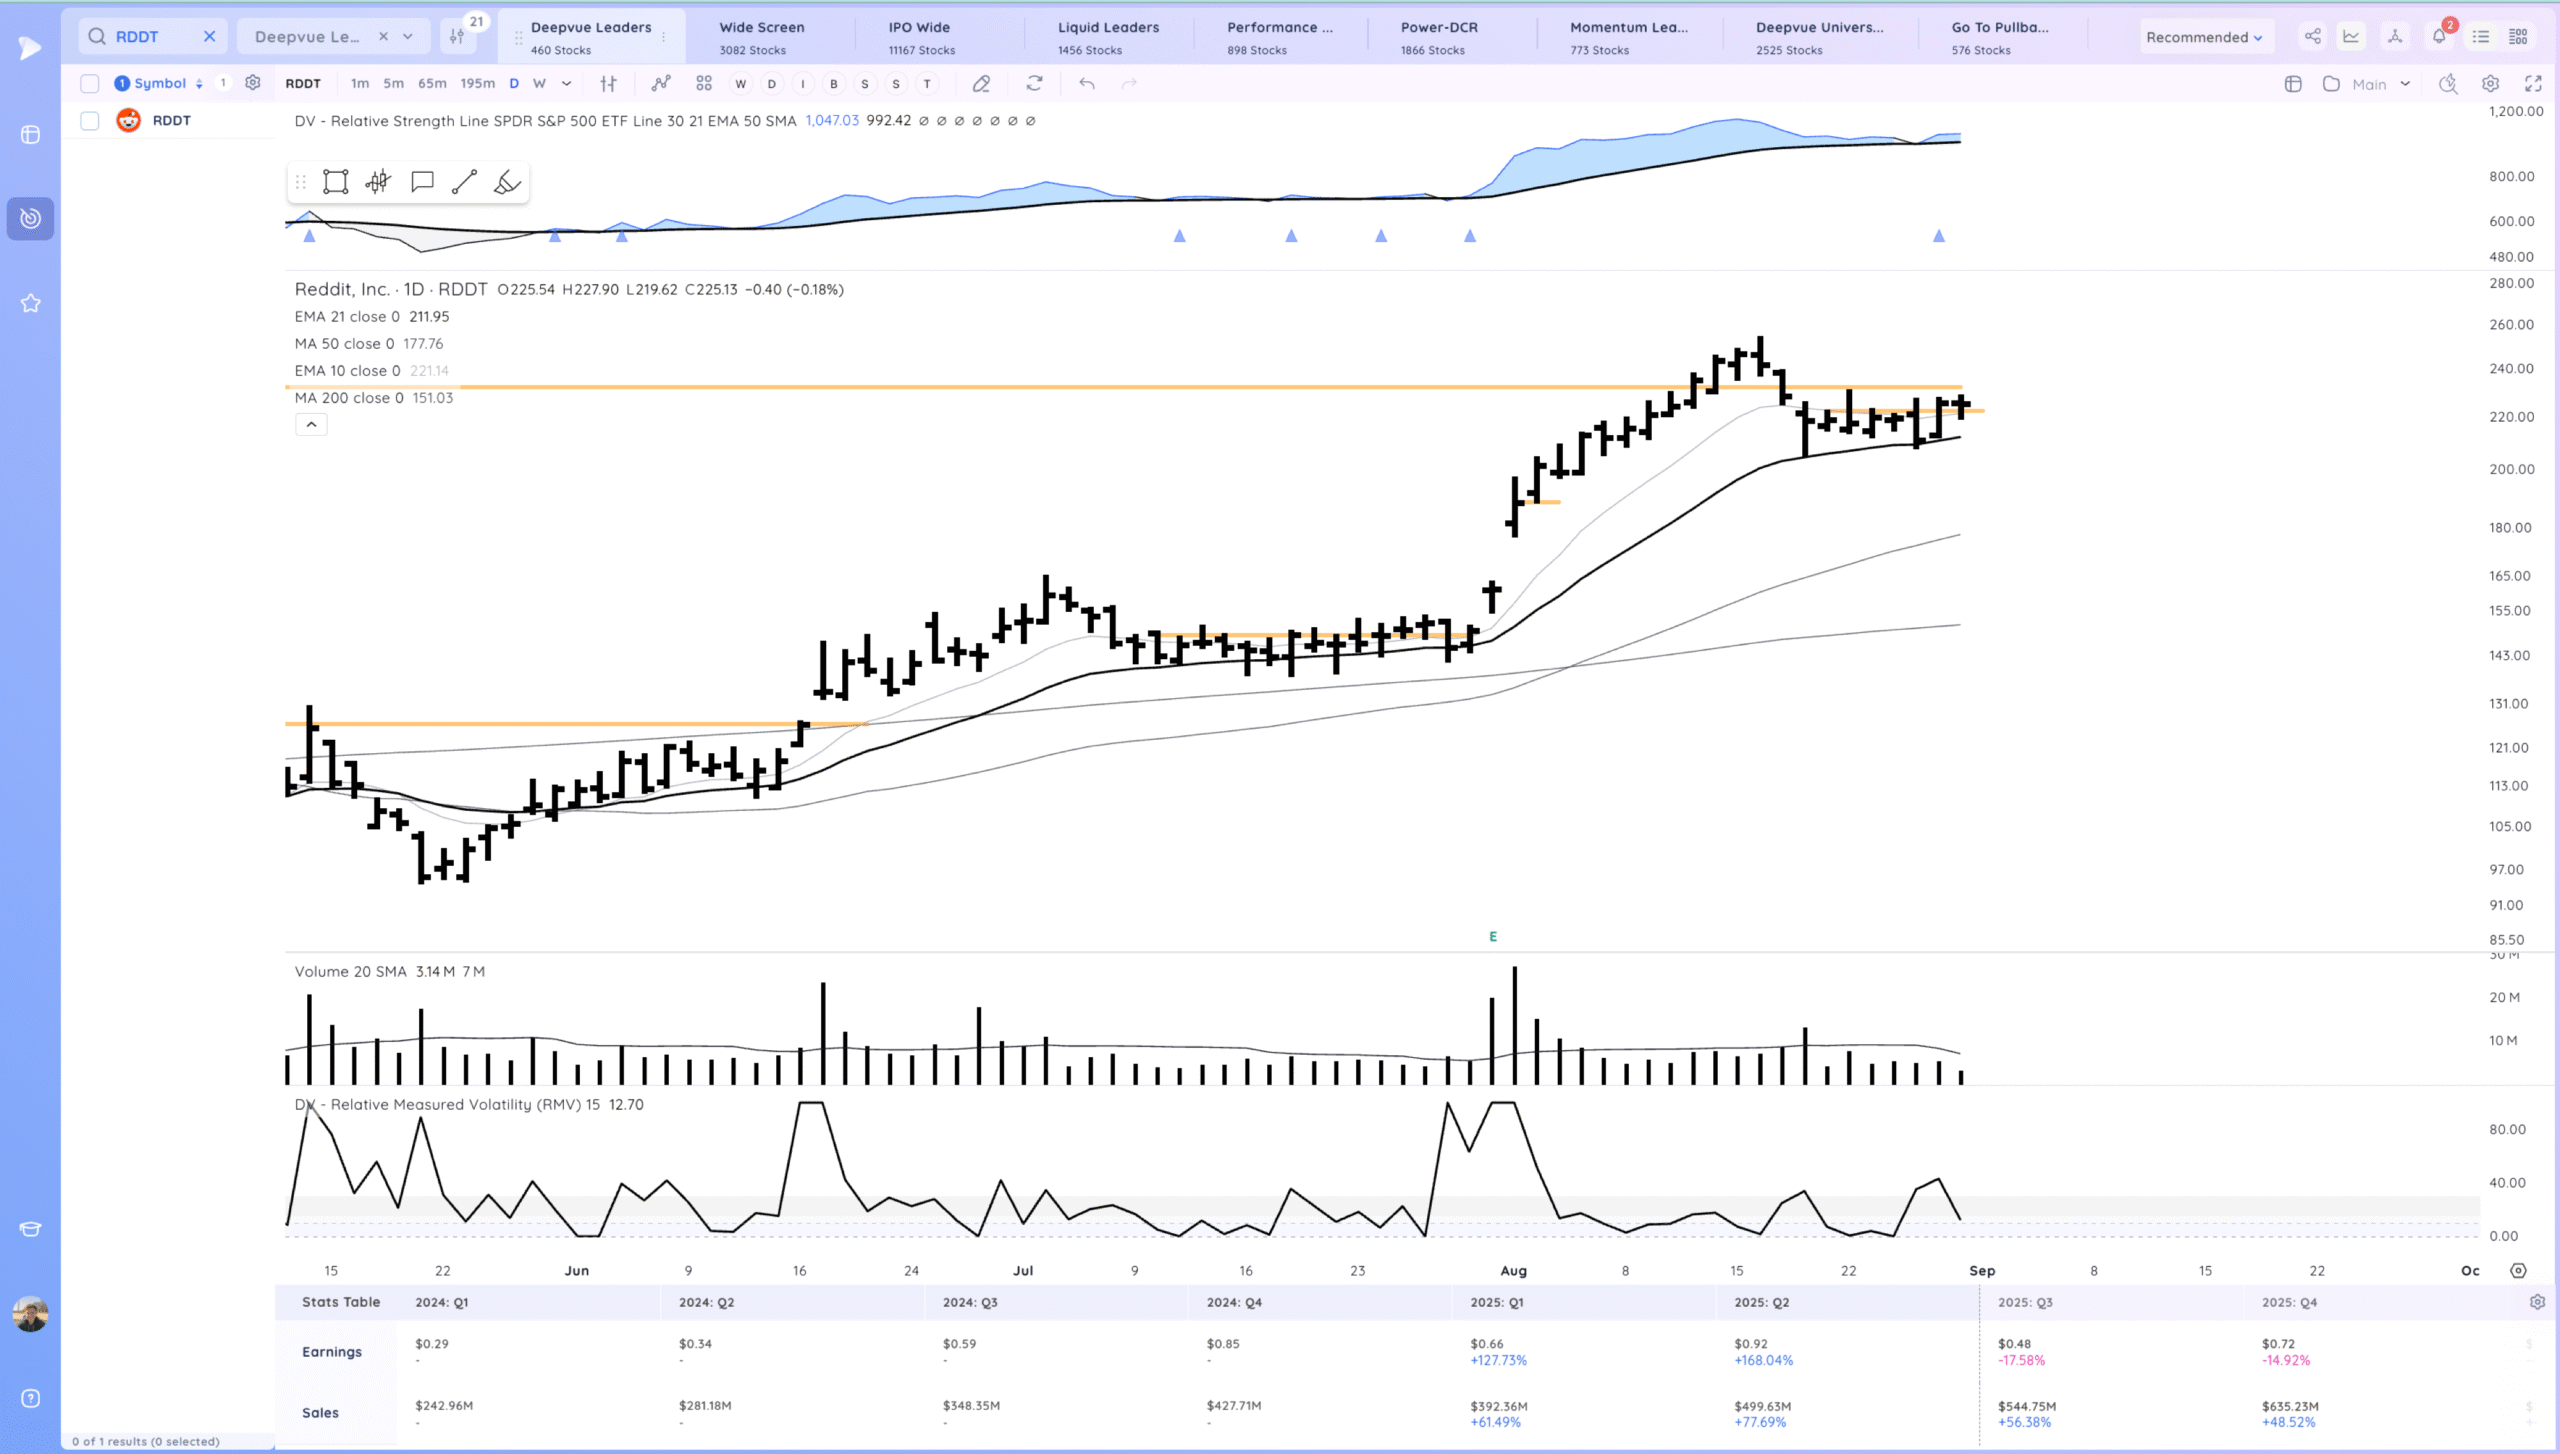
Task: Enter fullscreen chart mode
Action: coord(2533,84)
